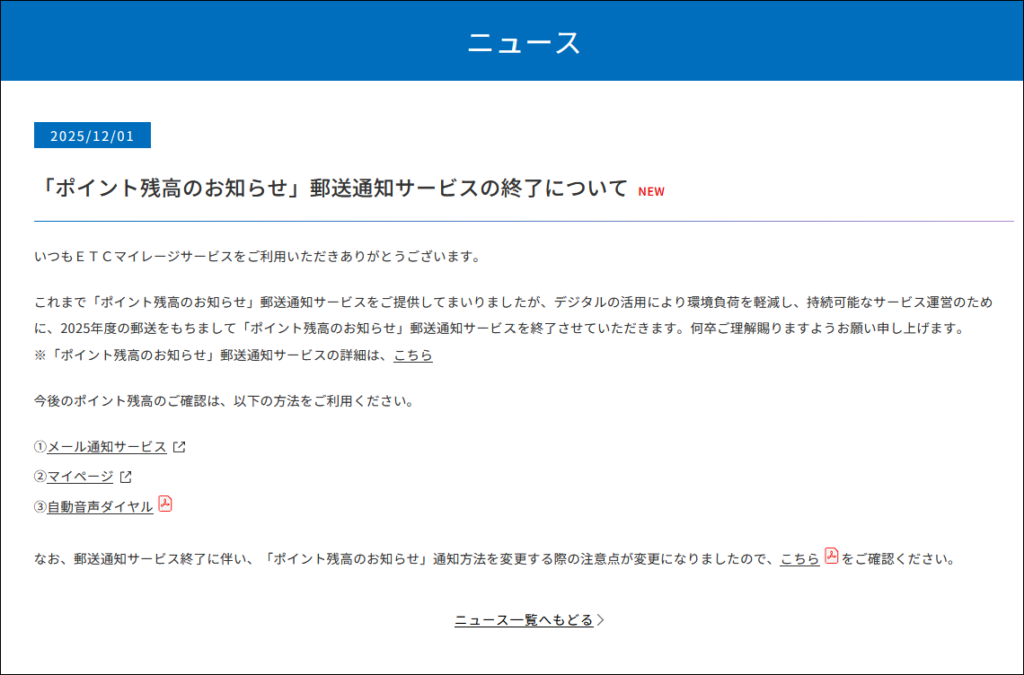1024x675 pixels.
Task: Click the external link icon beside マイページ
Action: pos(126,477)
